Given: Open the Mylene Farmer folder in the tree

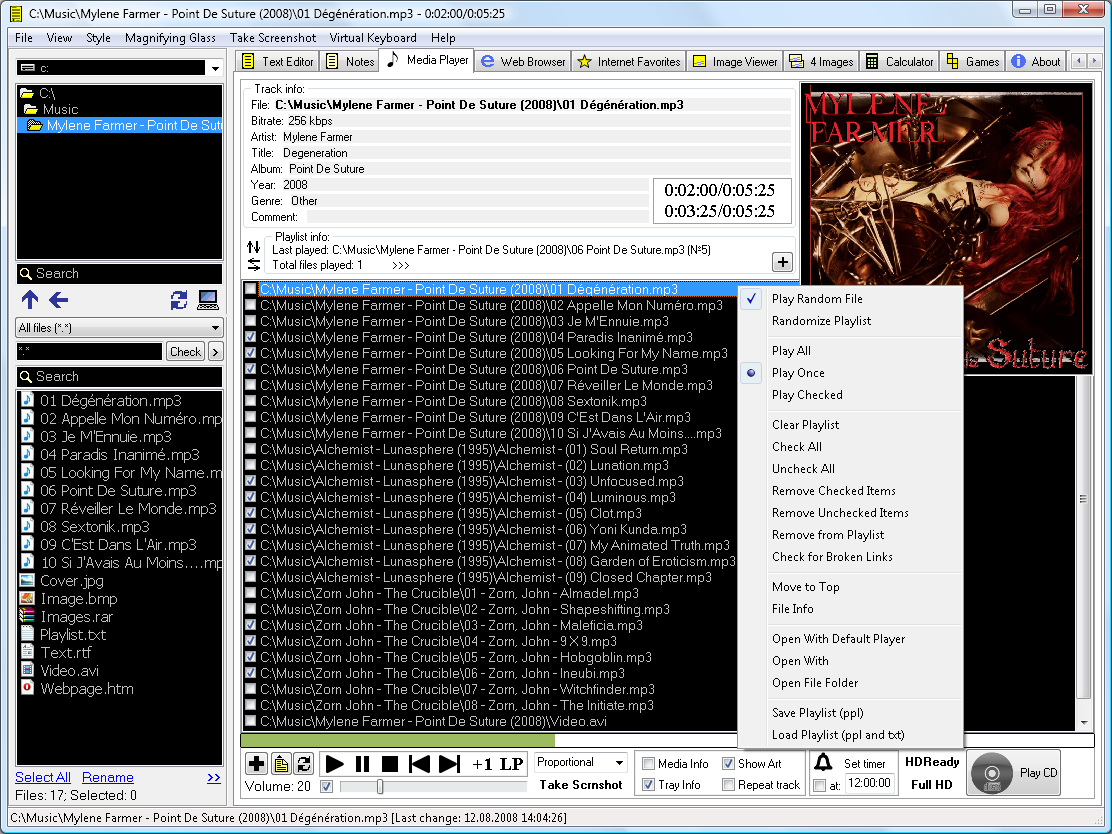Looking at the screenshot, I should [125, 126].
